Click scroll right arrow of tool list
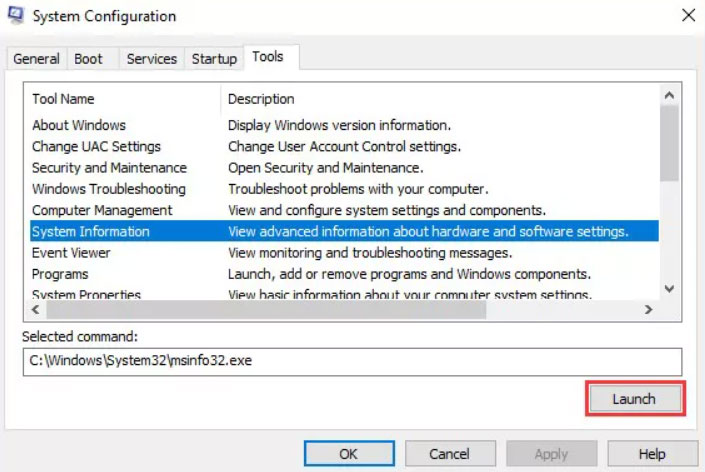 (648, 309)
